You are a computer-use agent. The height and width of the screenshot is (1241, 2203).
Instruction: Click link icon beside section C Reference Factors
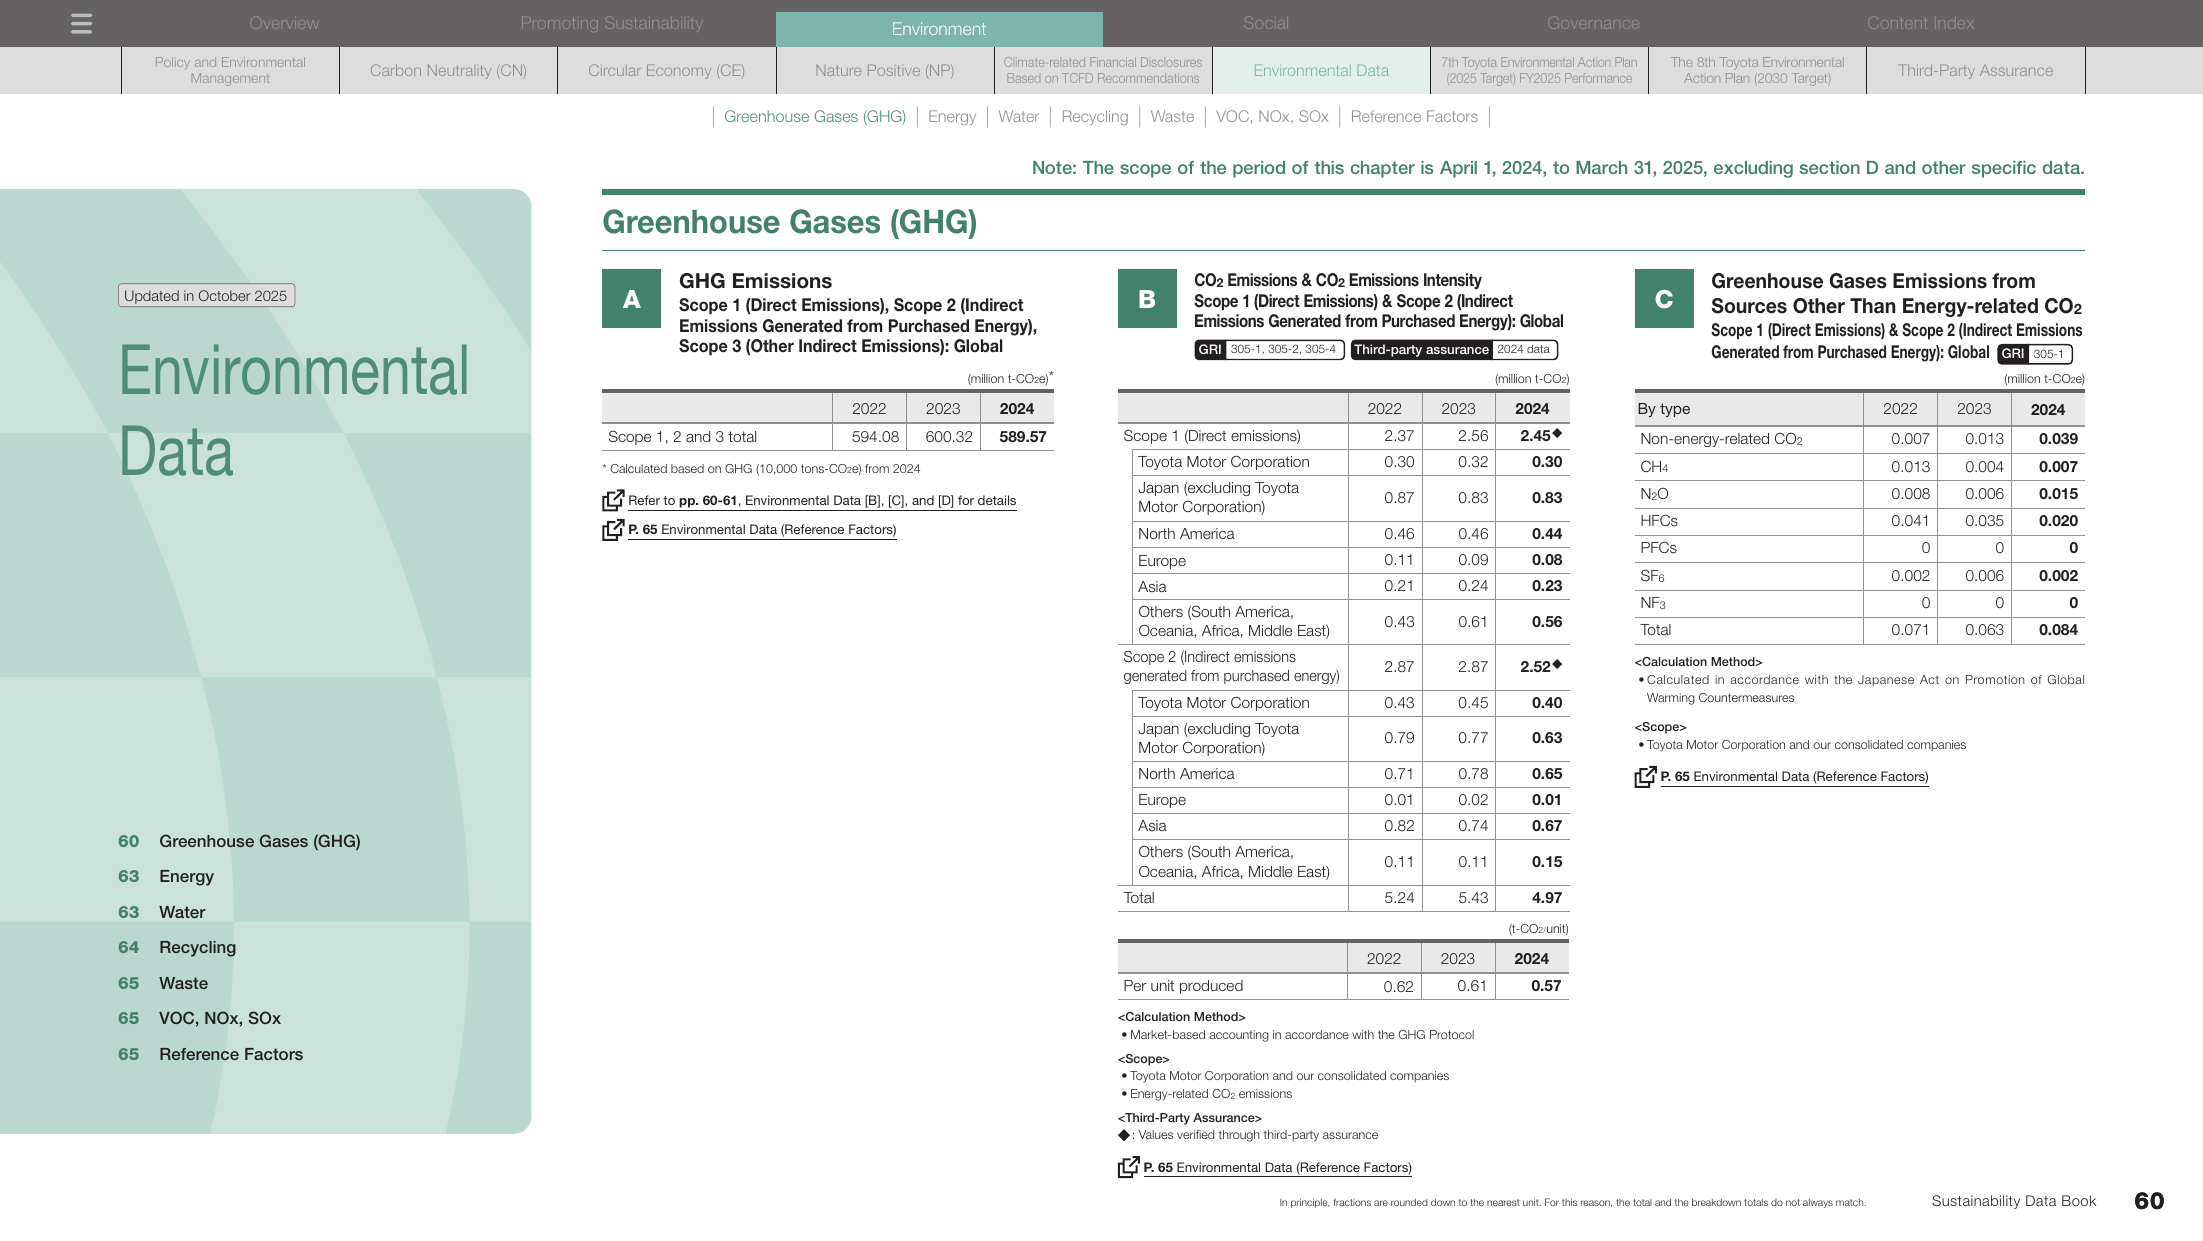(1646, 776)
